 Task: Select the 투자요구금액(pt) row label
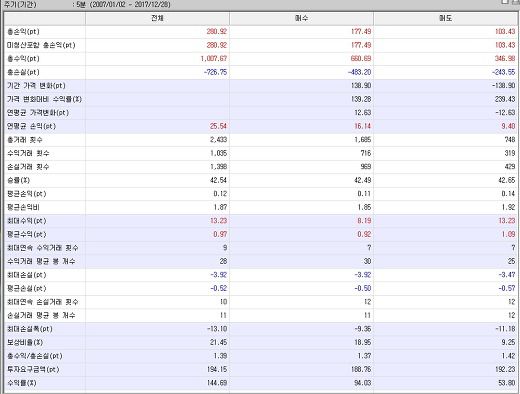coord(33,369)
